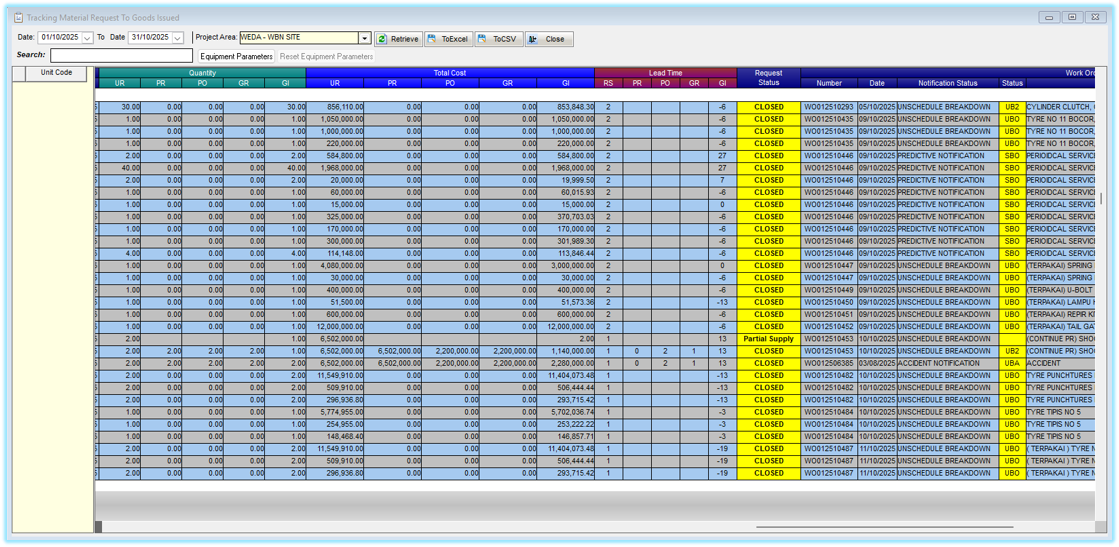Viewport: 1119px width, 547px height.
Task: Click the GI column under Lead Time
Action: point(722,84)
